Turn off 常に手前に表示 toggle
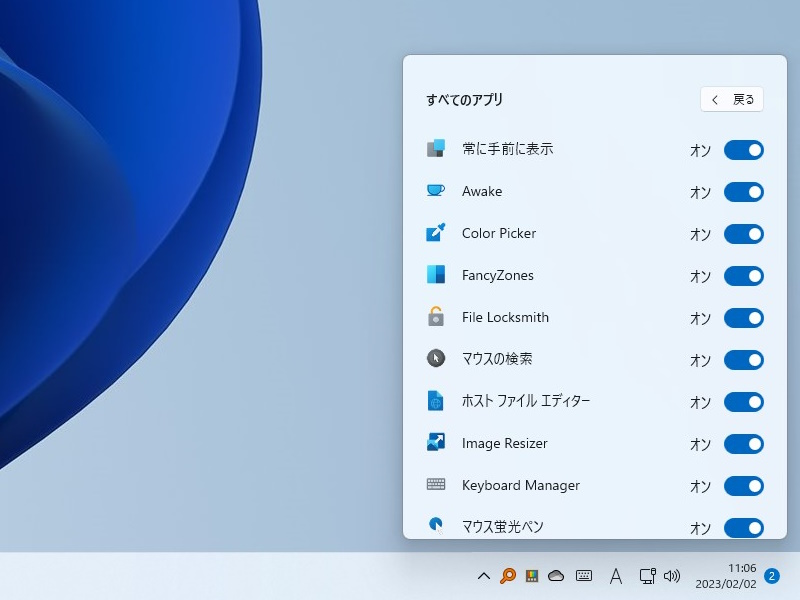The width and height of the screenshot is (800, 600). pyautogui.click(x=743, y=150)
